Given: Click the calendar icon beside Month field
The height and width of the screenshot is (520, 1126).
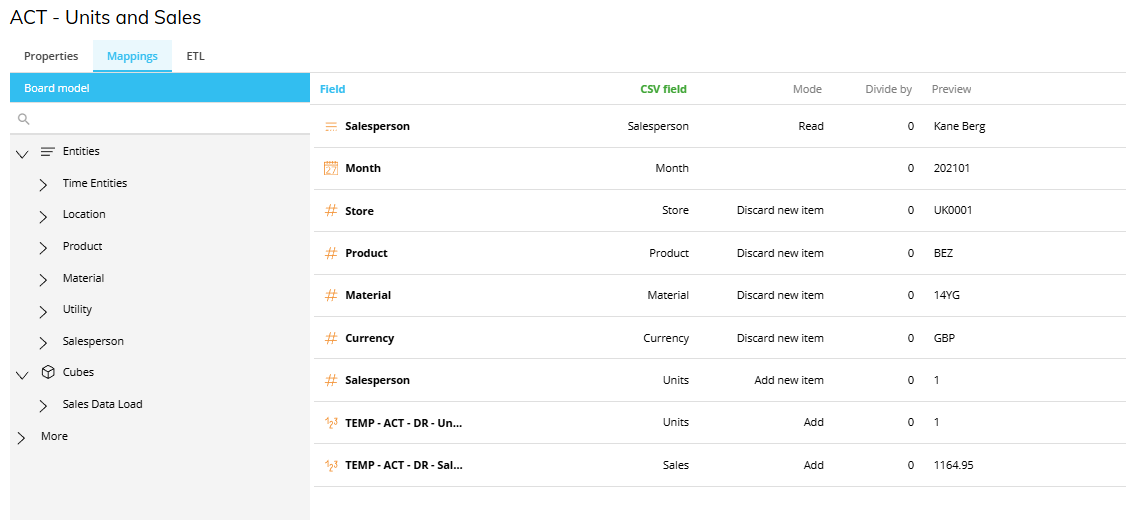Looking at the screenshot, I should point(331,168).
